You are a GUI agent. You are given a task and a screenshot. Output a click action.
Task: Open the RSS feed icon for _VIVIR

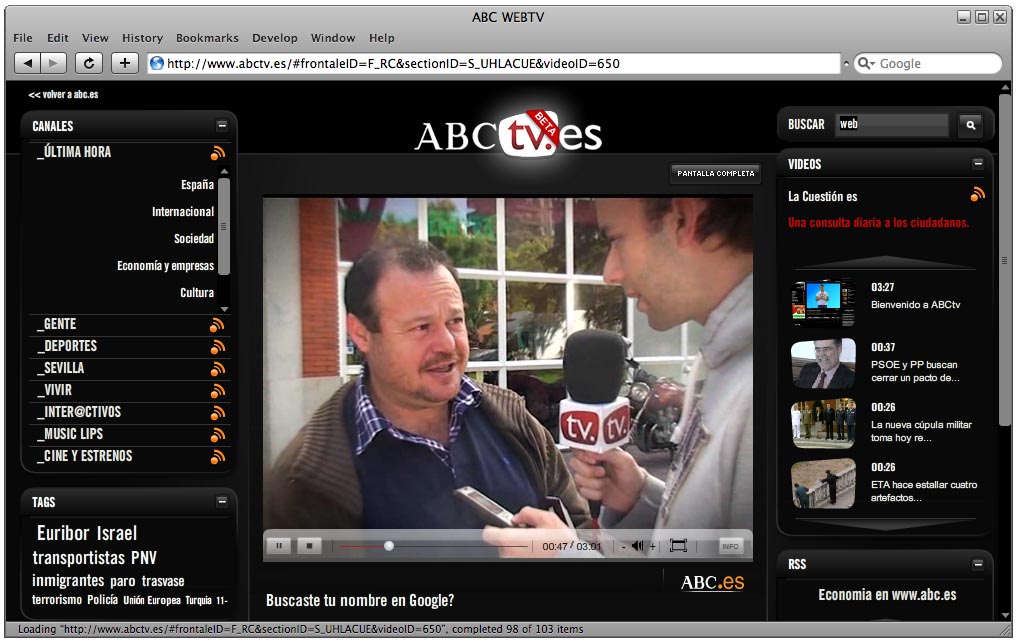tap(218, 391)
